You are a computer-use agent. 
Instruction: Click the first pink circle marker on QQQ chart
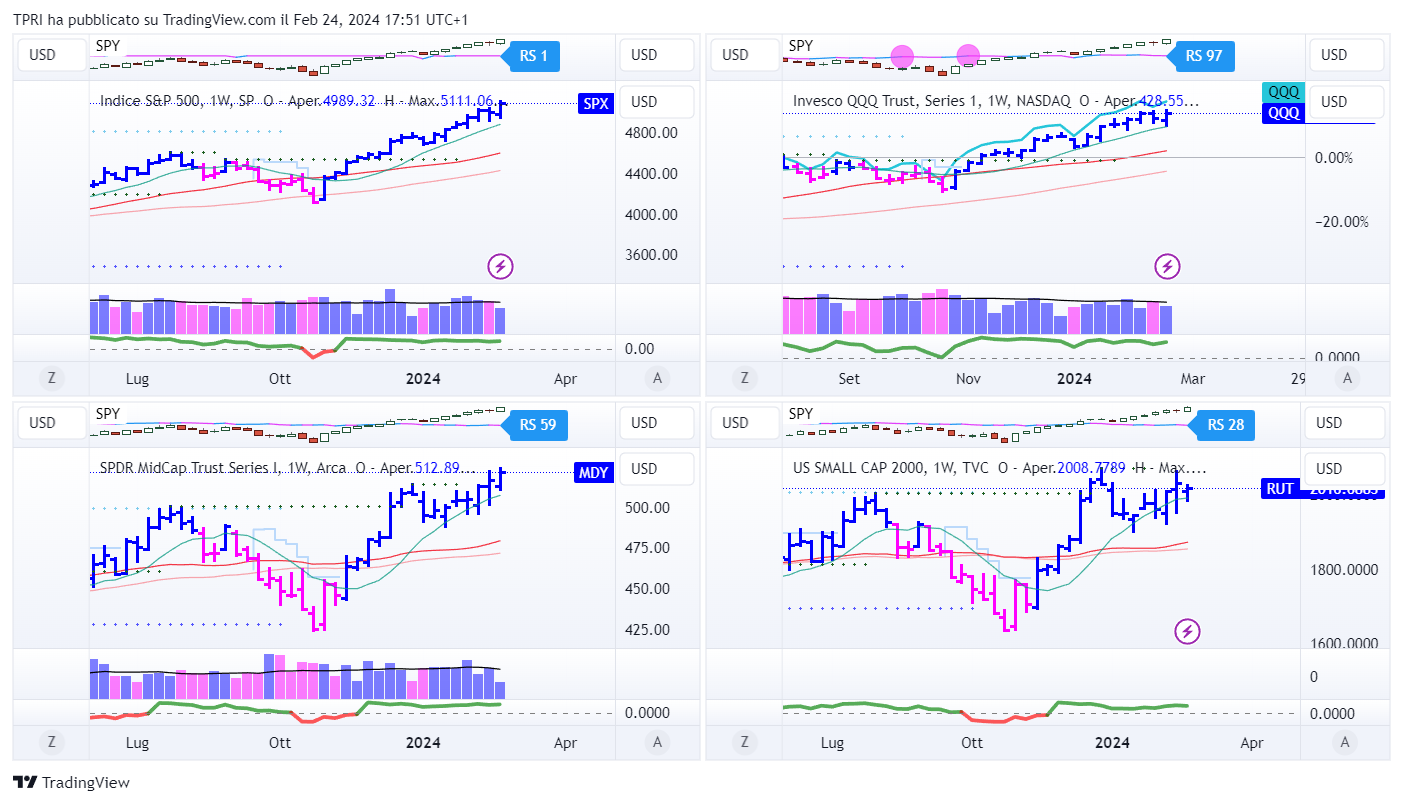coord(902,56)
